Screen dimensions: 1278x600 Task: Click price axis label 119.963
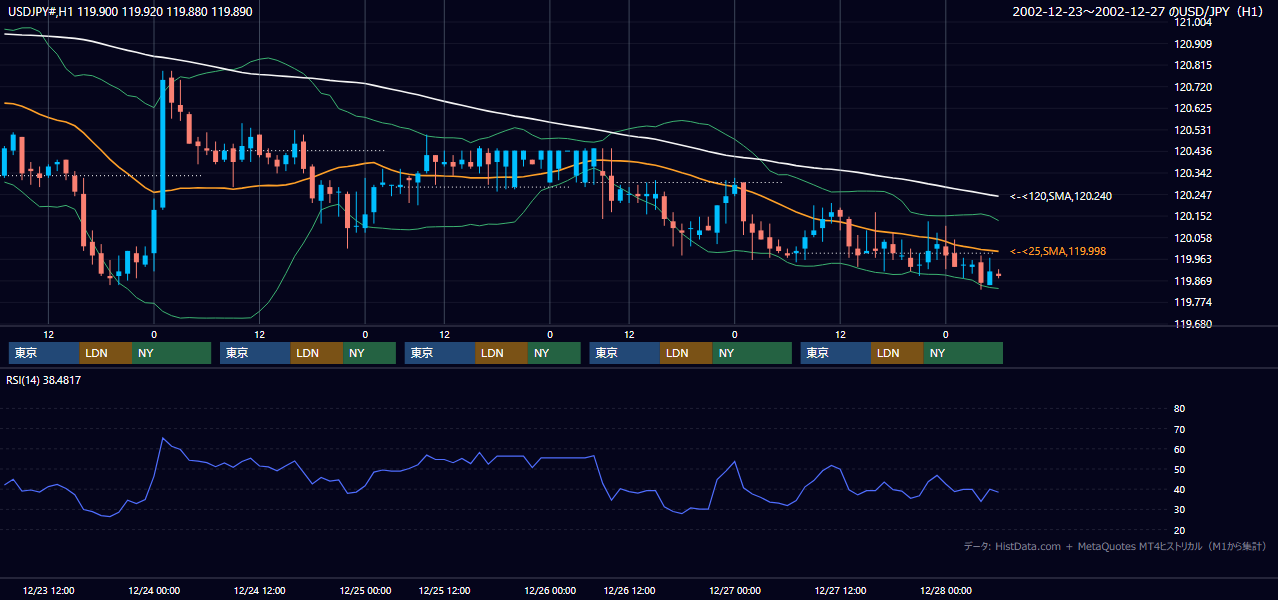click(1192, 259)
